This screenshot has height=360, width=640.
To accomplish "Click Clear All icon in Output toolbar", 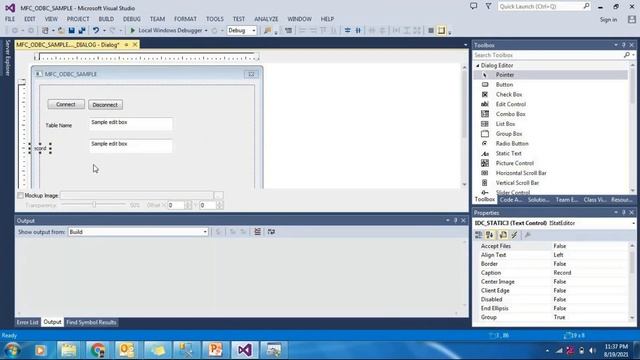I will (x=257, y=232).
